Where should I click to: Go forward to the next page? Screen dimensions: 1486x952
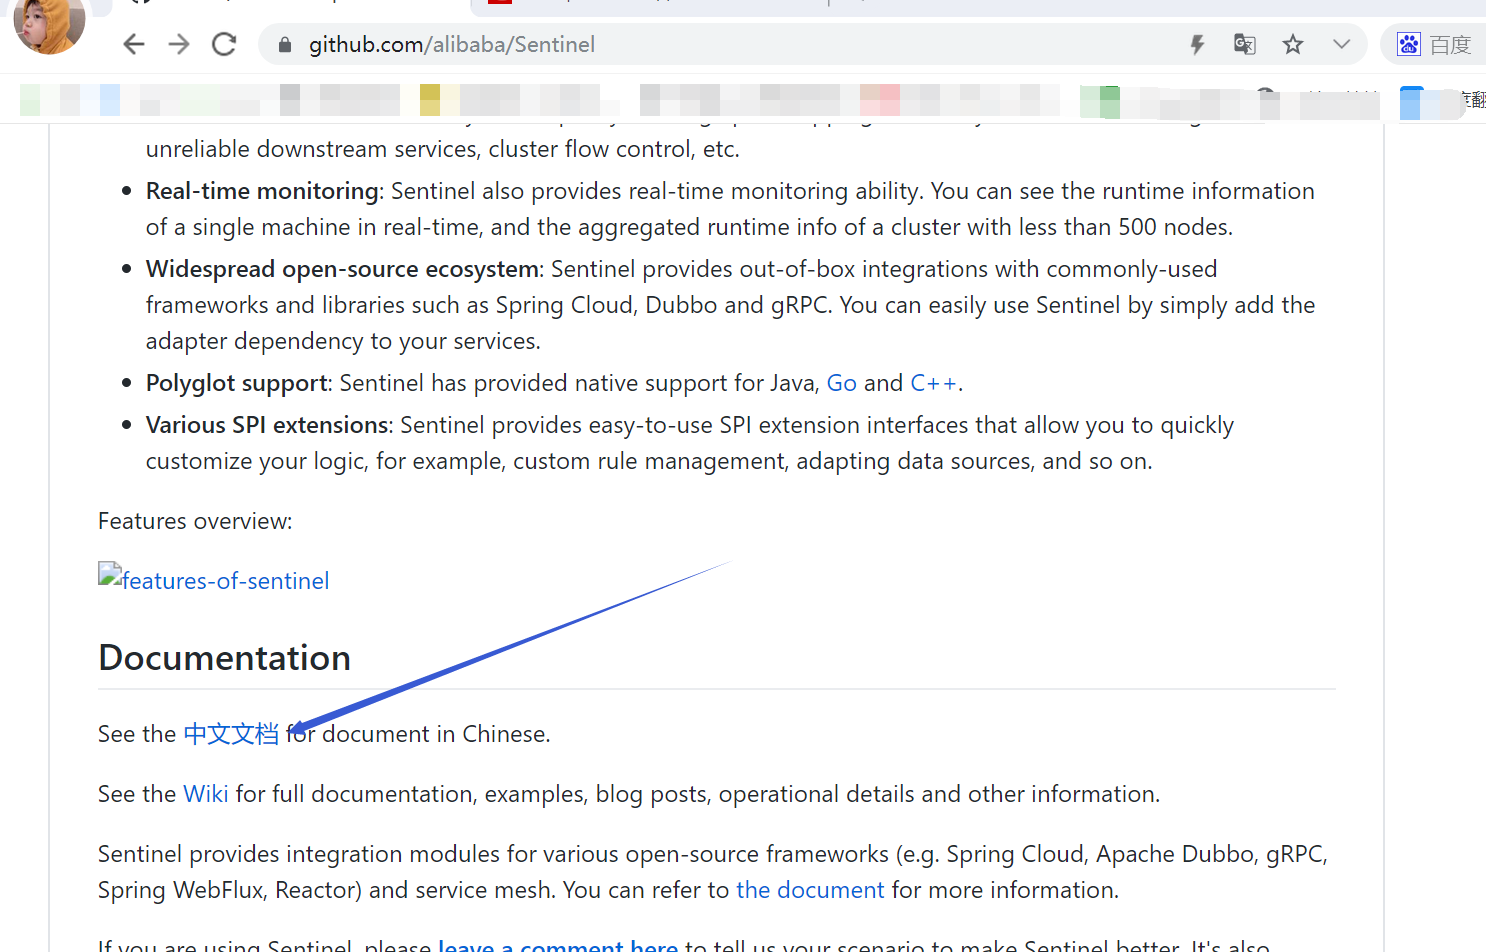179,44
